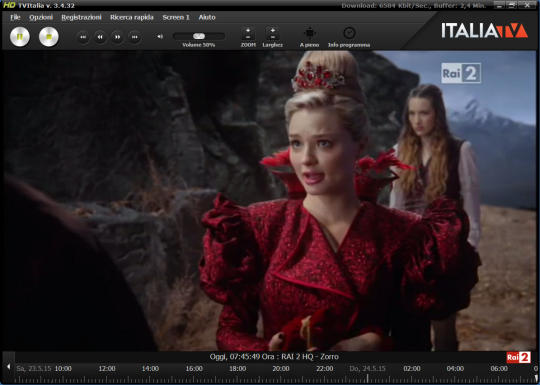Click the volume slider handle
The height and width of the screenshot is (385, 540).
pos(199,36)
